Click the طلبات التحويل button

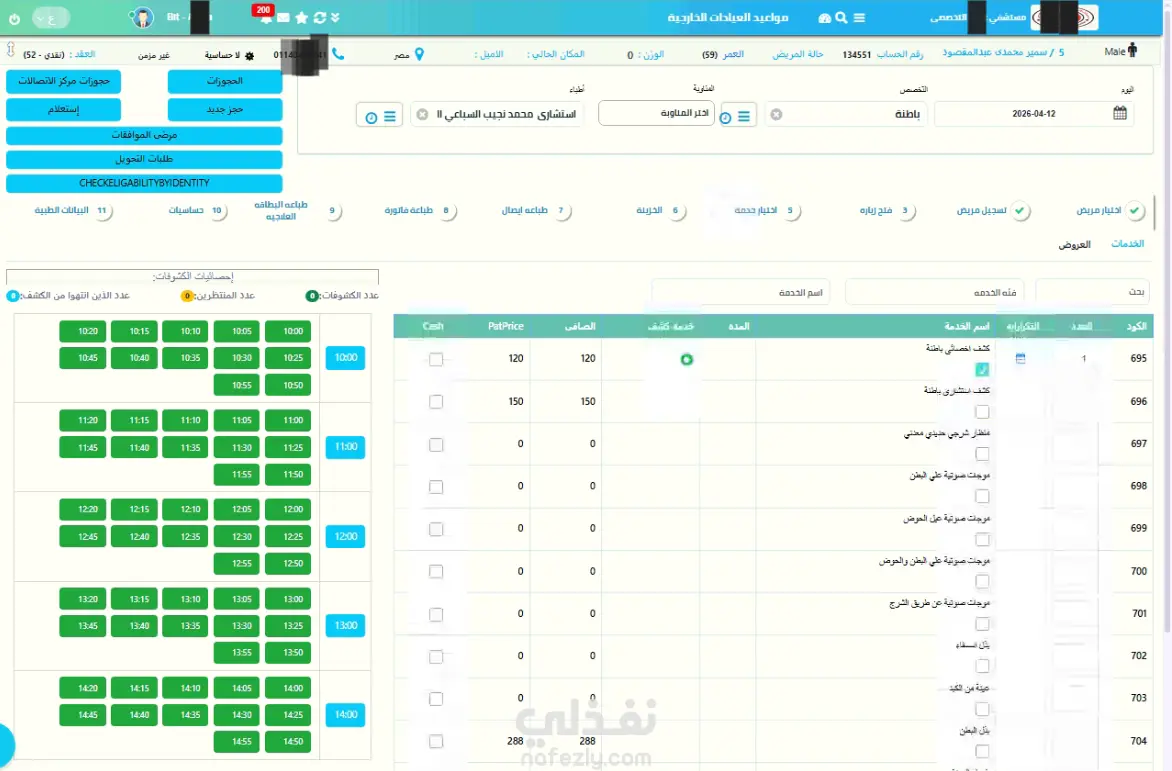click(144, 159)
